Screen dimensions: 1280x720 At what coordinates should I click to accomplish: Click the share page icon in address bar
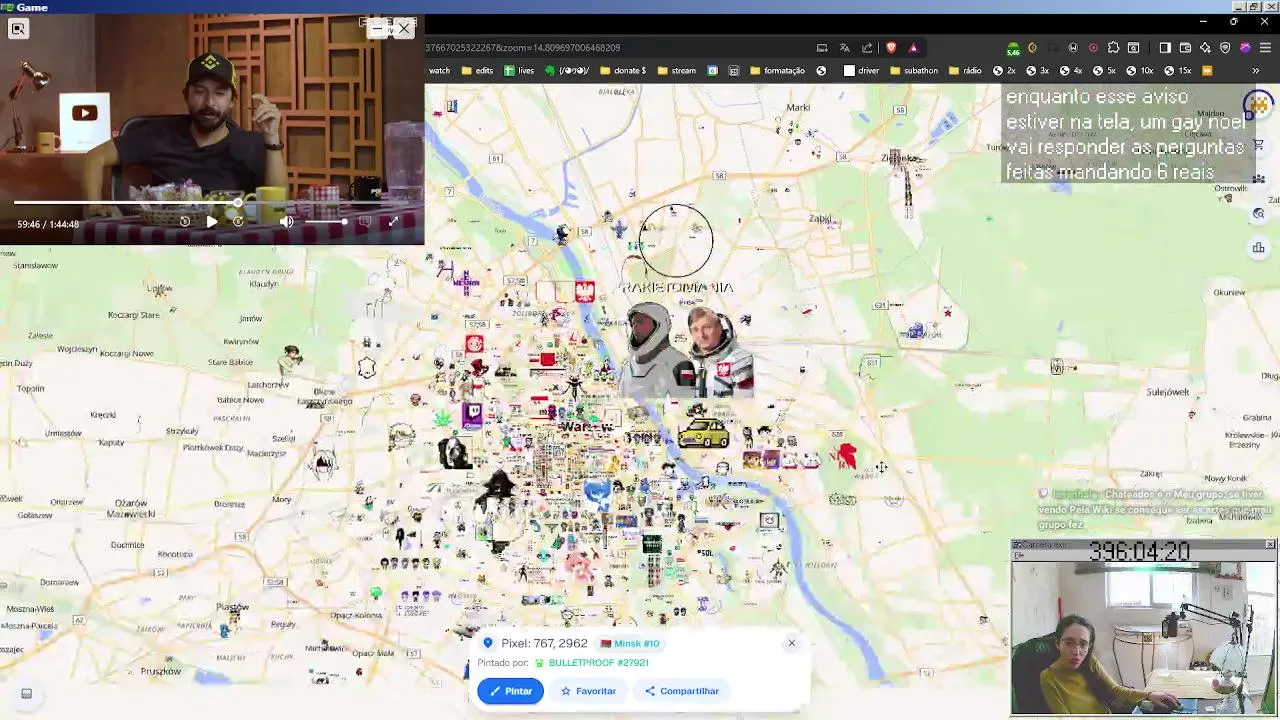(x=867, y=48)
